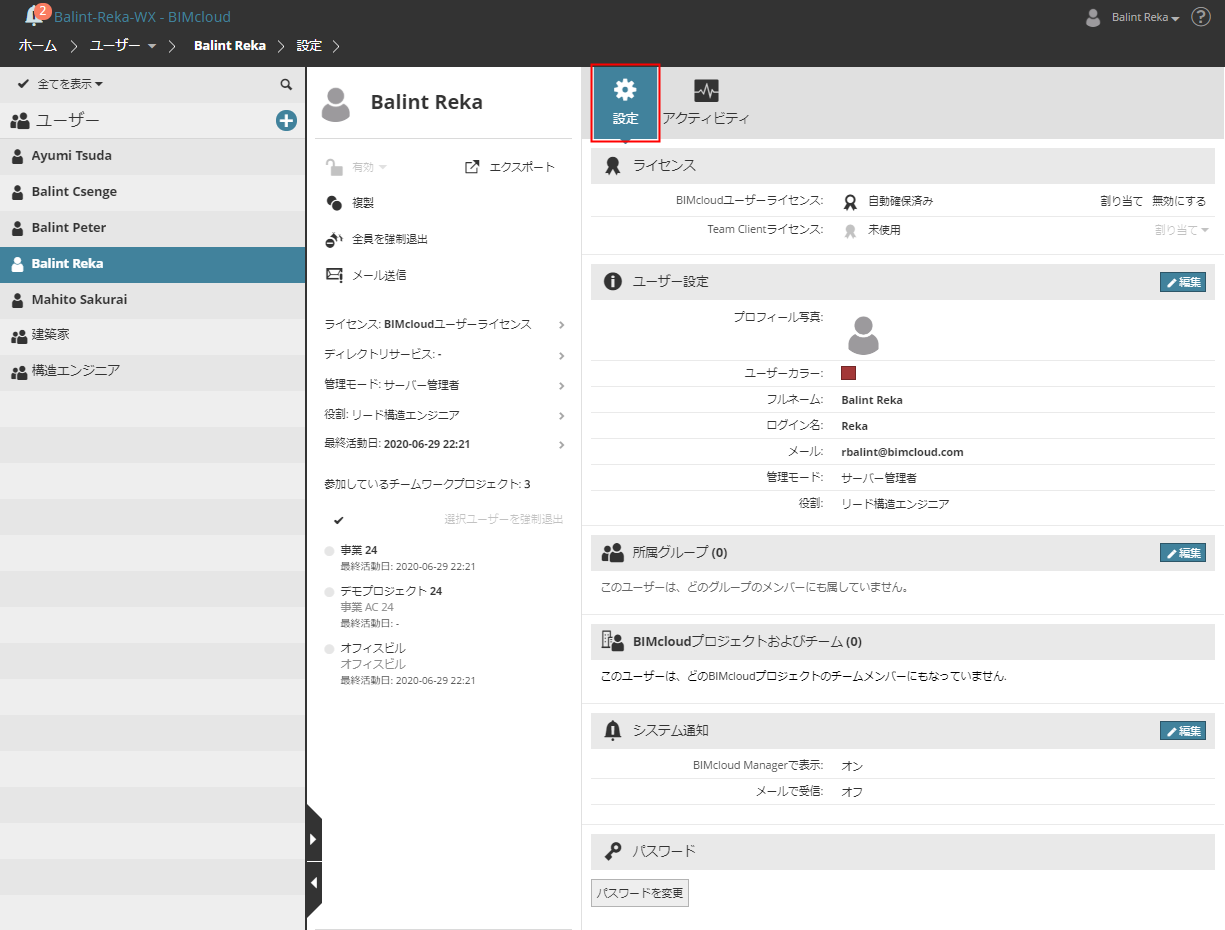
Task: Edit the 所属グループ section
Action: point(1183,553)
